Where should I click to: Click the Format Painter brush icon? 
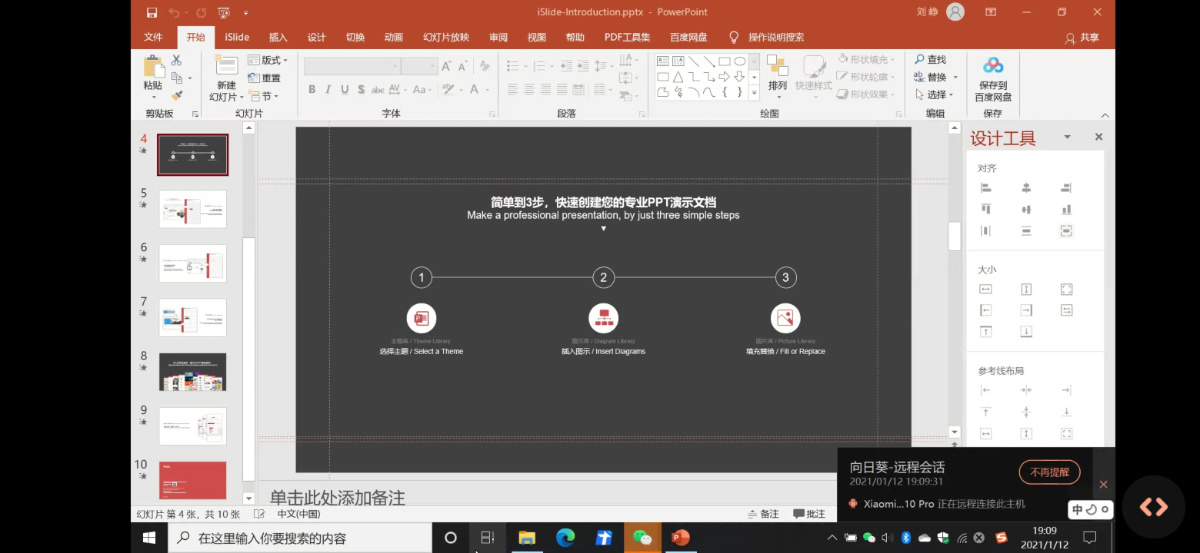(177, 95)
